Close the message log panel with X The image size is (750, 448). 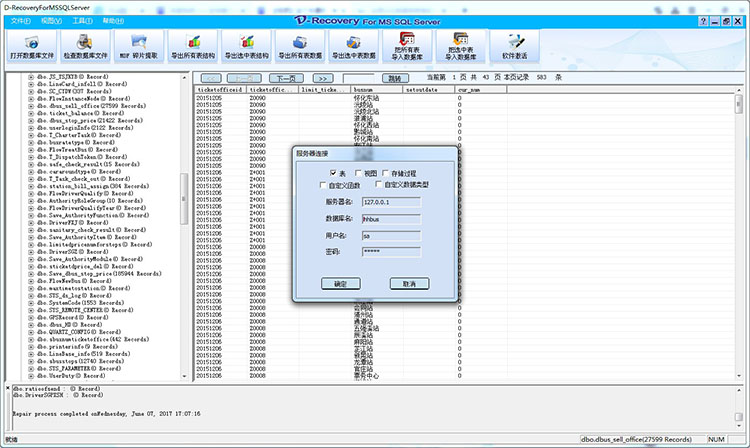tap(8, 388)
